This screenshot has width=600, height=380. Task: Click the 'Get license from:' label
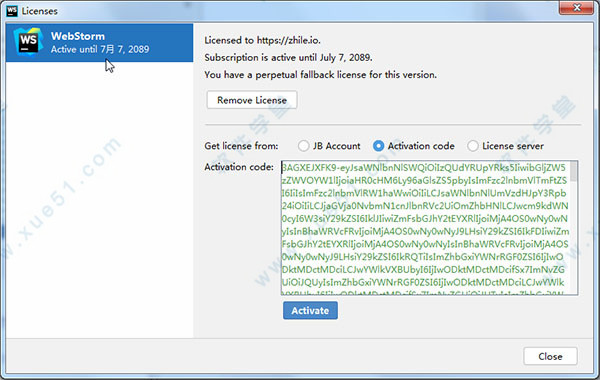click(241, 146)
